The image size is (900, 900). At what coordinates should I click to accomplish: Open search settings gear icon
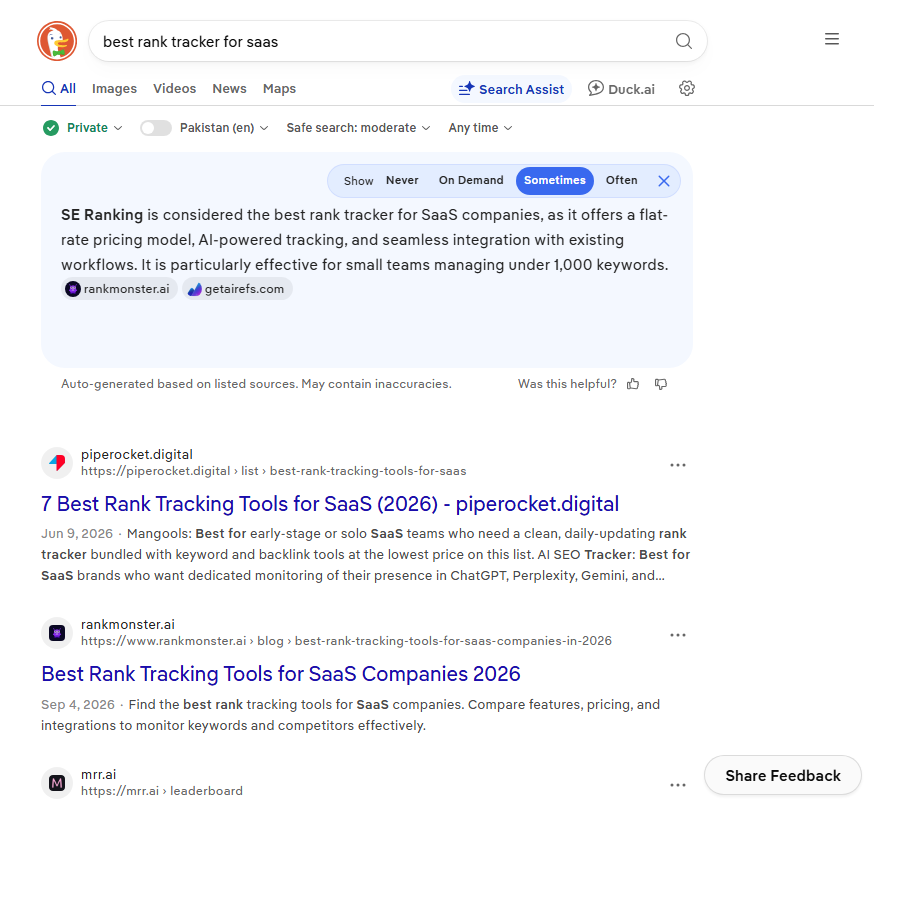tap(686, 88)
